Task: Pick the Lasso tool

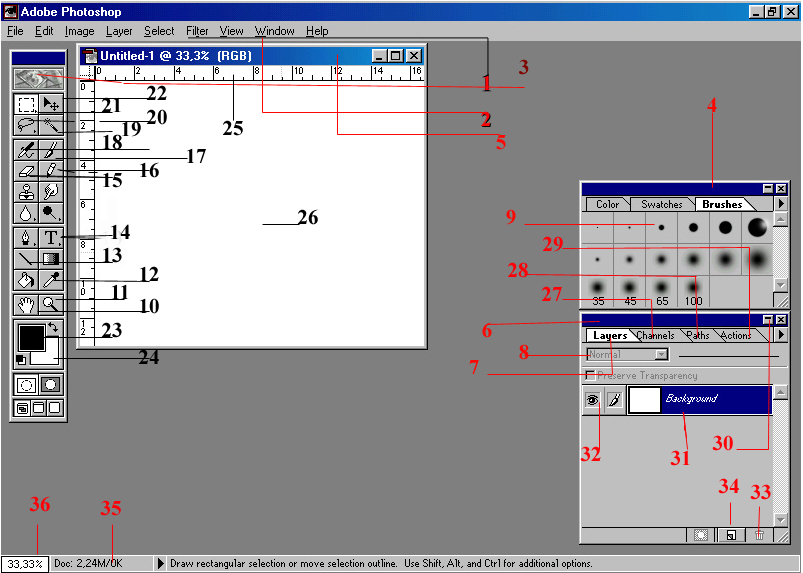Action: 26,125
